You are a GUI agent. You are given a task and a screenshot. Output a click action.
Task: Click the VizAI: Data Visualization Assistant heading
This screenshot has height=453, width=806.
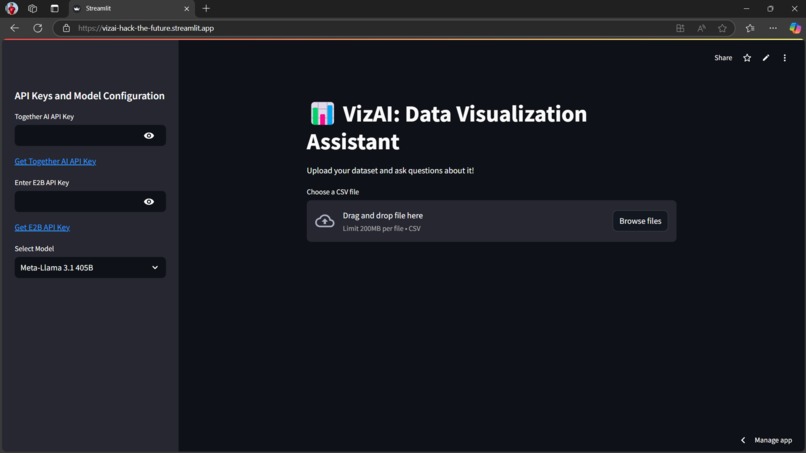(x=447, y=128)
